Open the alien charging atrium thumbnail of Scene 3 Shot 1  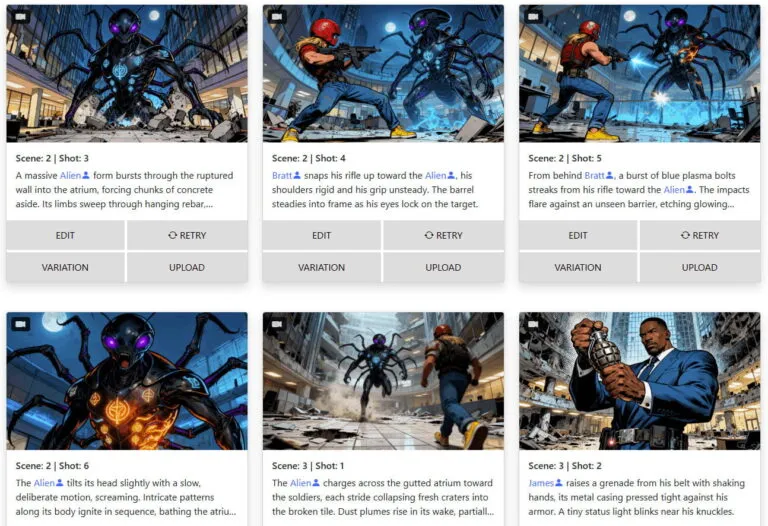(x=384, y=381)
